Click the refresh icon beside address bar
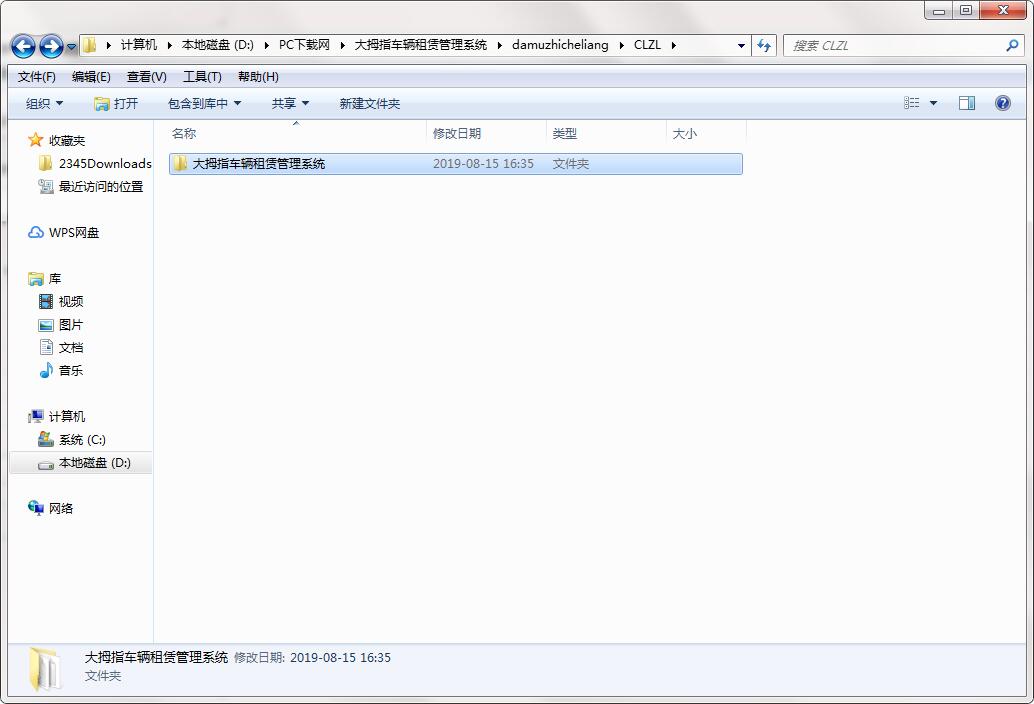Image resolution: width=1034 pixels, height=704 pixels. pyautogui.click(x=765, y=45)
